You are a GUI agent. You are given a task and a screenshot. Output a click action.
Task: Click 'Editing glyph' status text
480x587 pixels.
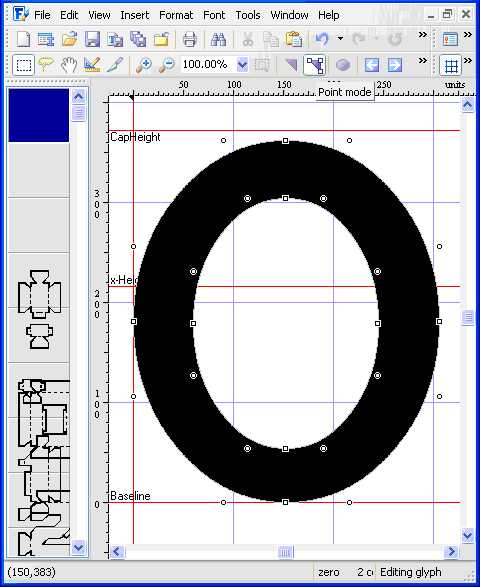tap(410, 572)
